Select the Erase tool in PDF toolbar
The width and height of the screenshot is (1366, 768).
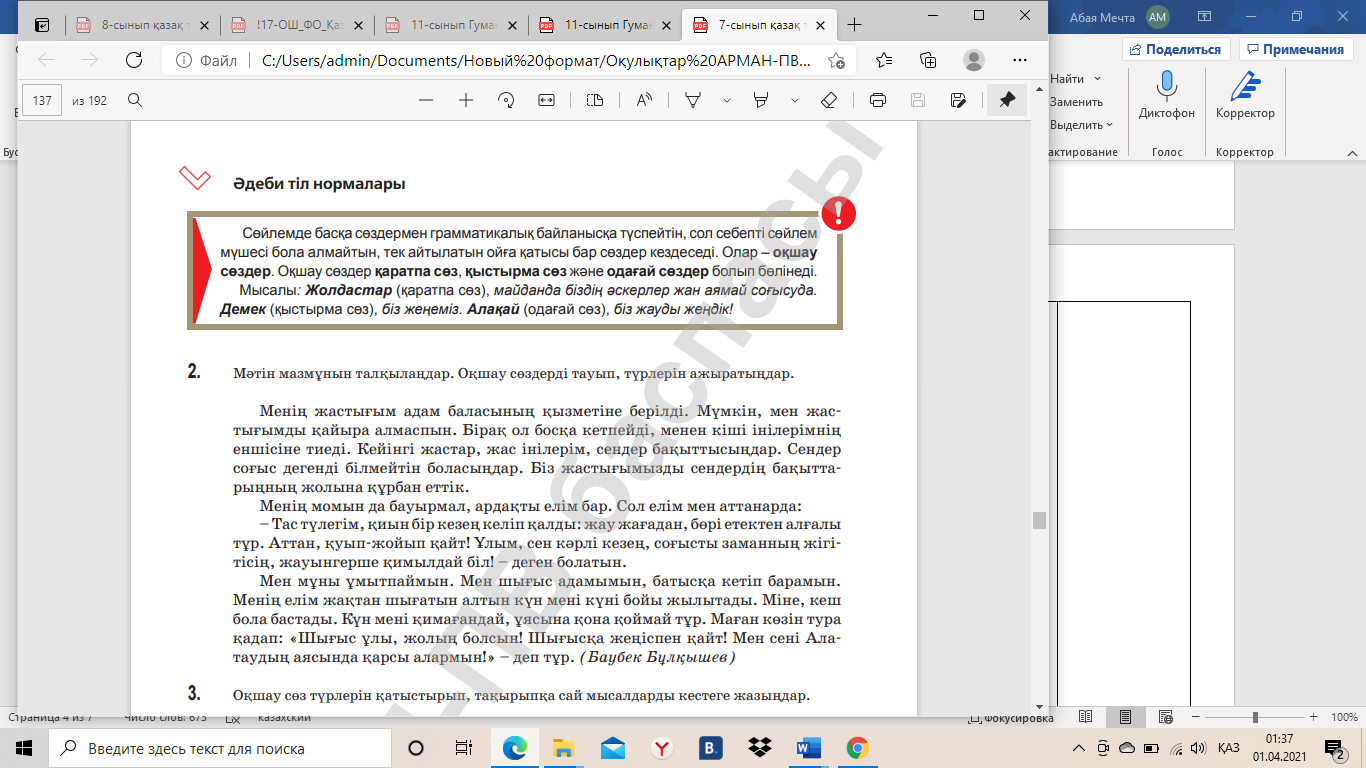click(828, 100)
